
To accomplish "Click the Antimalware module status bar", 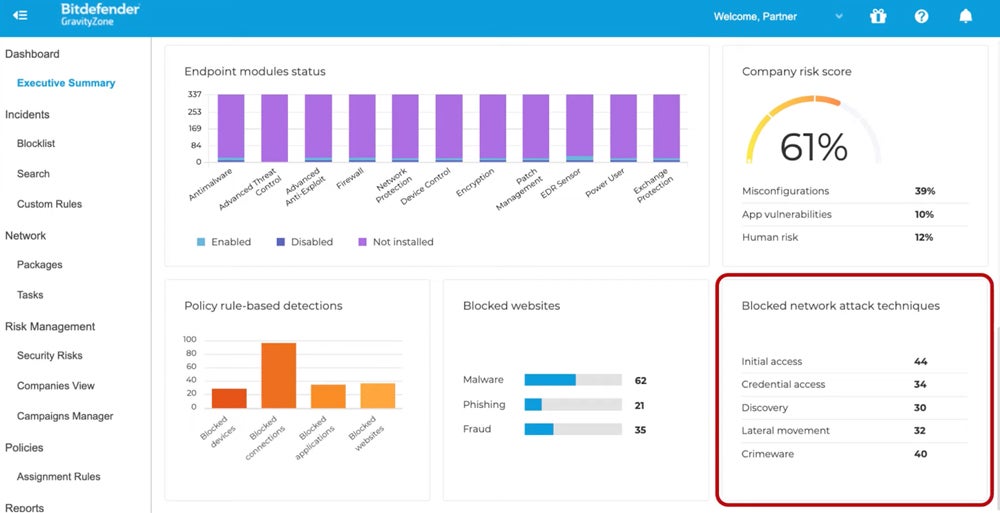I will (x=231, y=128).
